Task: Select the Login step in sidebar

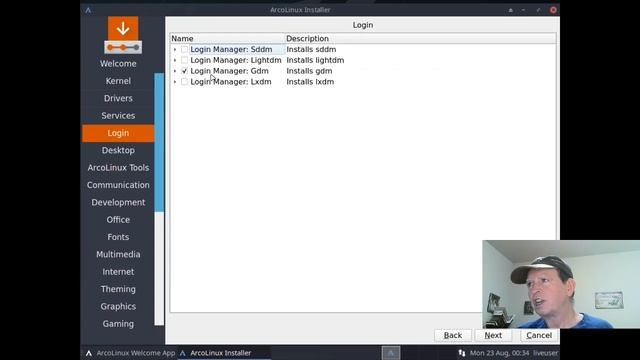Action: (x=118, y=133)
